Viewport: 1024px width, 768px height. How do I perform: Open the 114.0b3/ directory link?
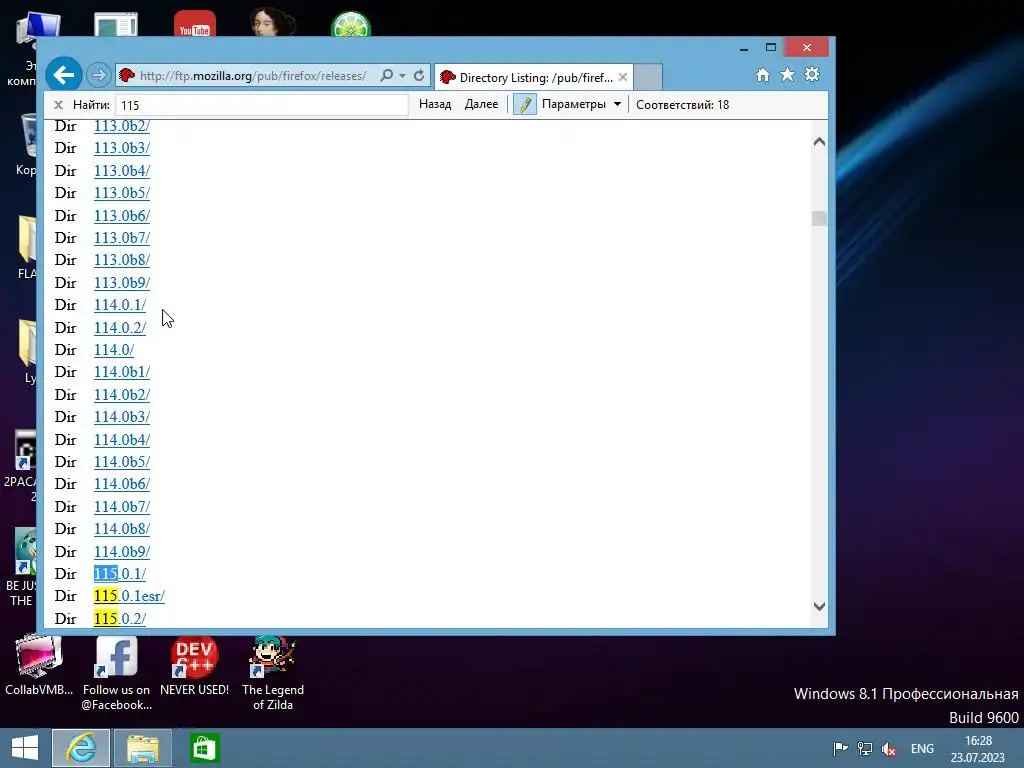(121, 417)
